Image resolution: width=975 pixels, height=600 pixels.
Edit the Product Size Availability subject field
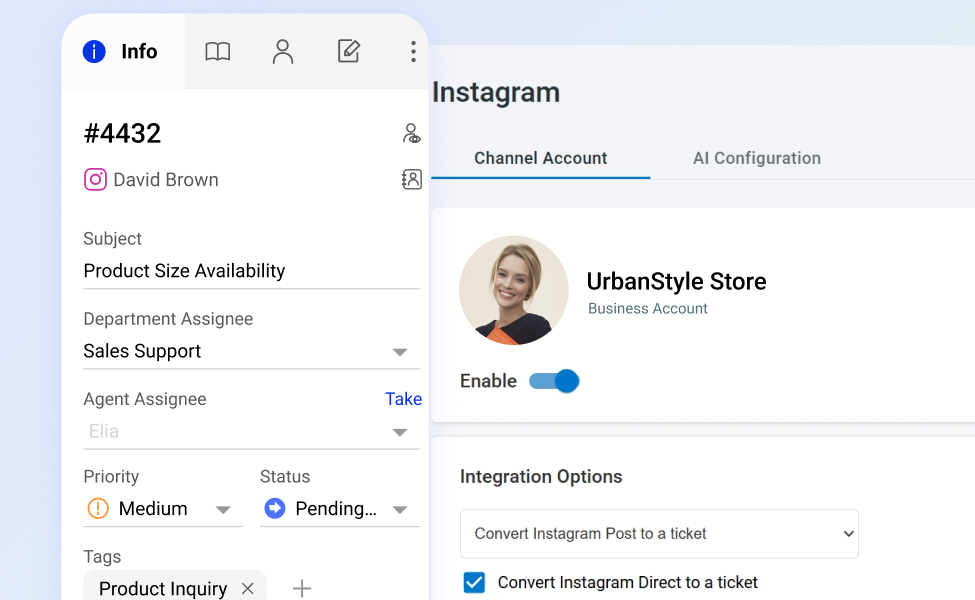[x=251, y=271]
